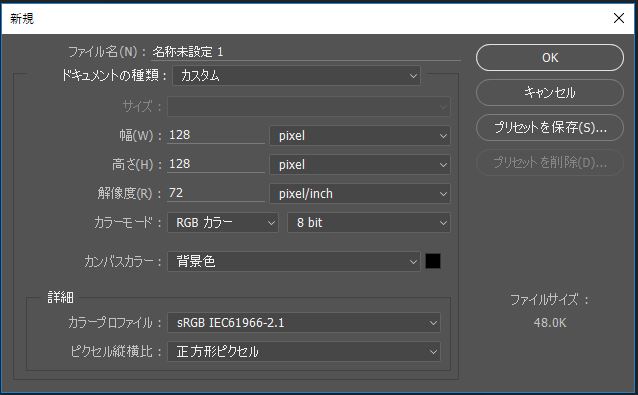The image size is (638, 395).
Task: Open the カンバスカラー dropdown showing 背景色
Action: [293, 261]
